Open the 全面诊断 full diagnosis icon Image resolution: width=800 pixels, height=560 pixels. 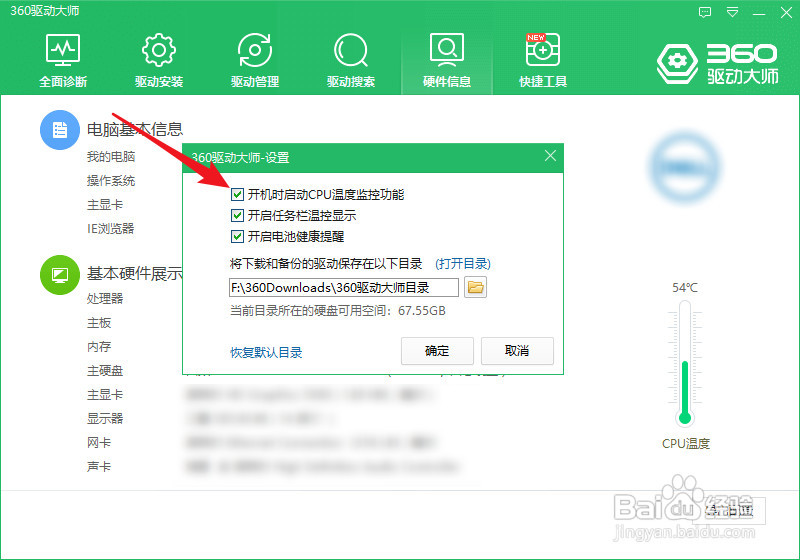[x=63, y=50]
